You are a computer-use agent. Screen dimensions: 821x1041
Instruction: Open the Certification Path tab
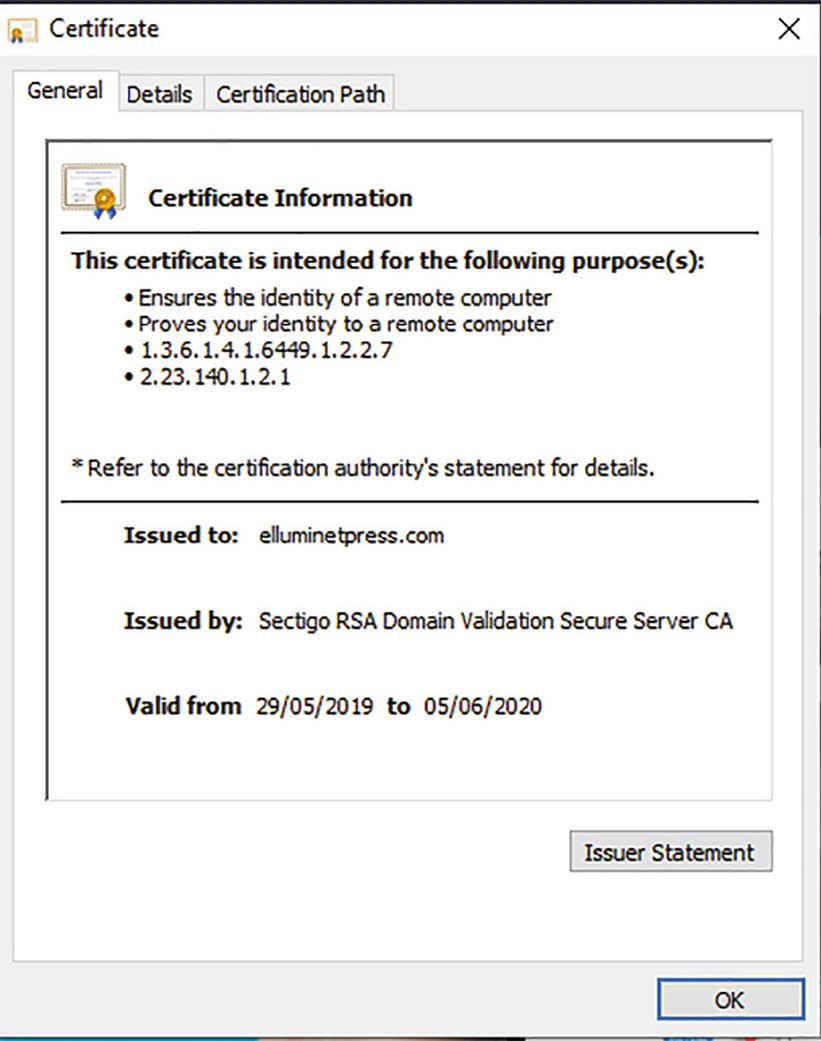pyautogui.click(x=300, y=94)
